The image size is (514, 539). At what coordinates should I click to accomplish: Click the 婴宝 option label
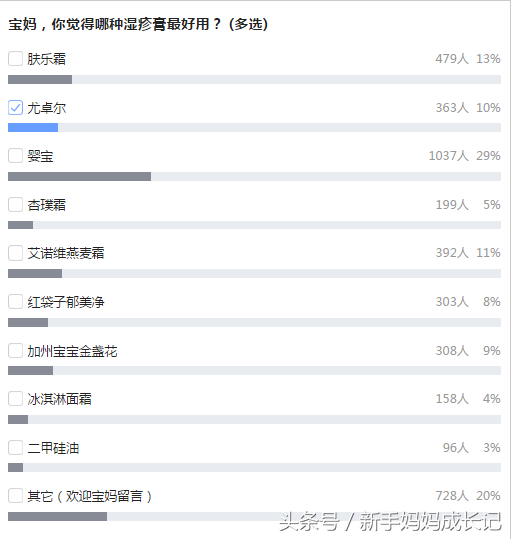tap(40, 156)
